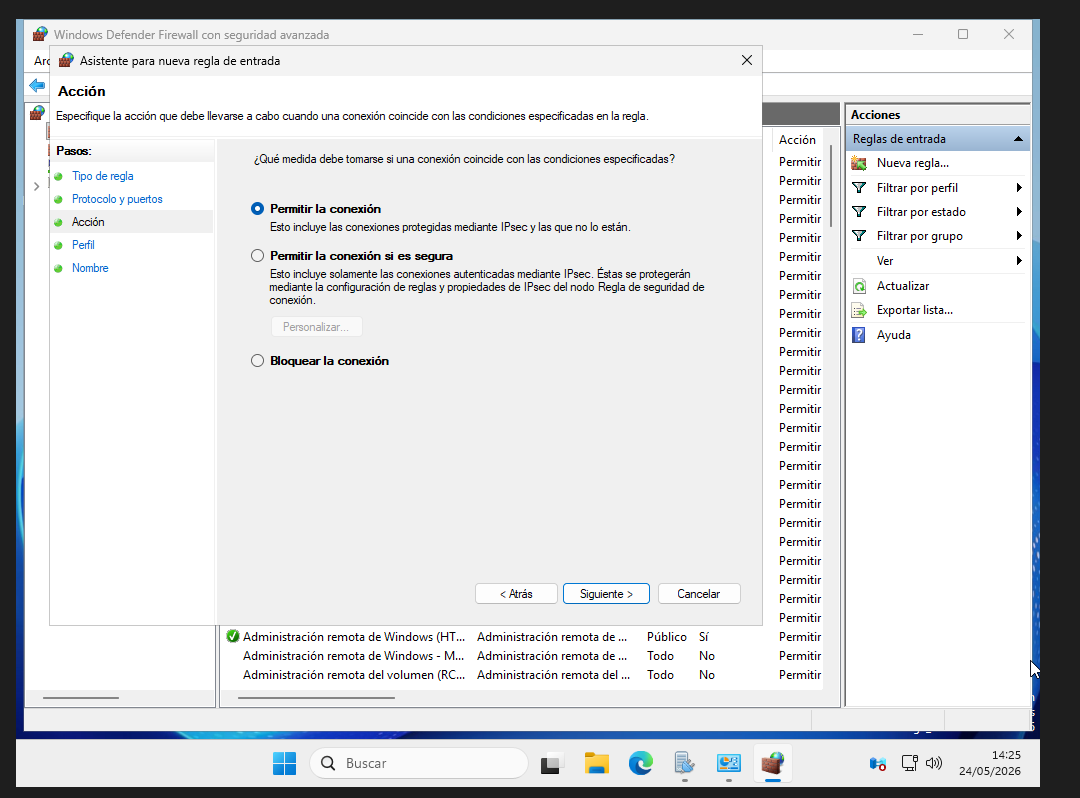Screen dimensions: 1080x798
Task: Click the firewall root node icon in tree
Action: coord(37,112)
